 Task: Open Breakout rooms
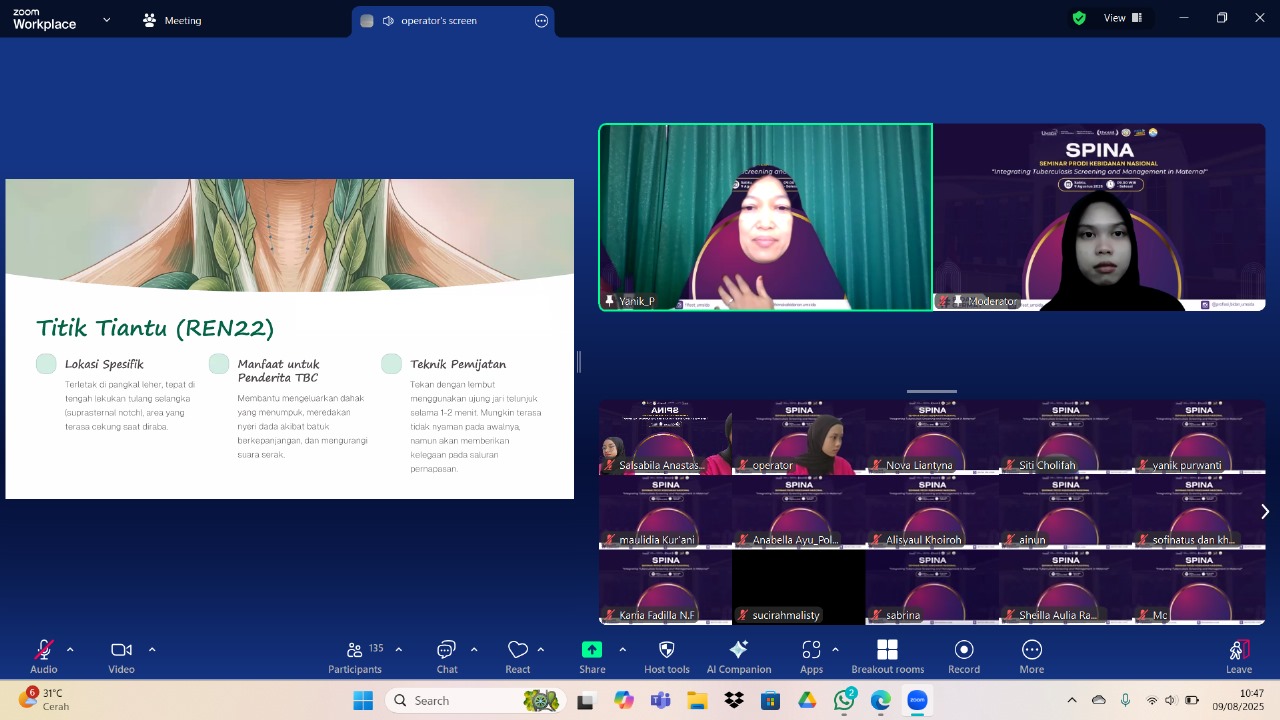(x=887, y=657)
